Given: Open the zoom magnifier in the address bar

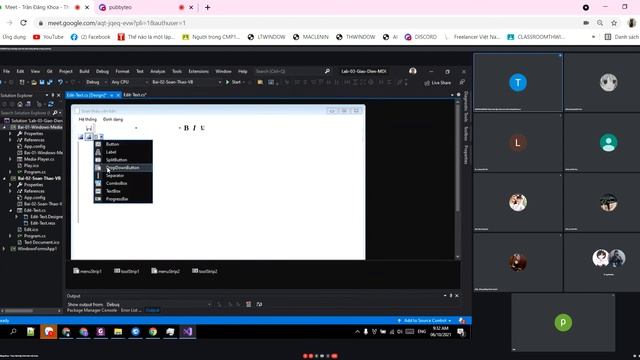Looking at the screenshot, I should click(x=600, y=23).
